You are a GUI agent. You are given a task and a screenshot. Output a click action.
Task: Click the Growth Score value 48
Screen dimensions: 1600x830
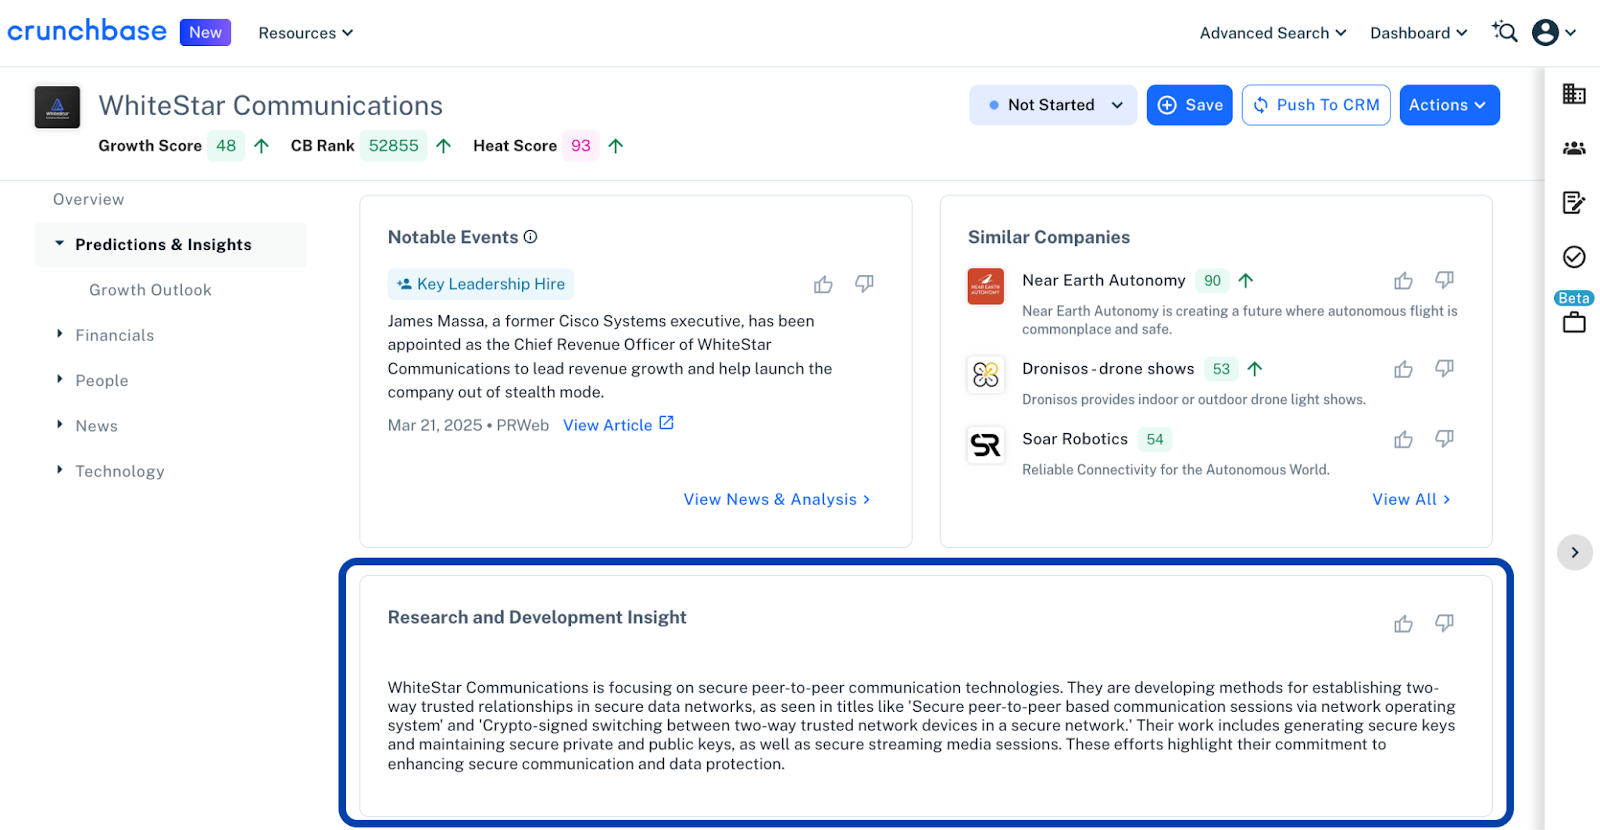coord(226,146)
